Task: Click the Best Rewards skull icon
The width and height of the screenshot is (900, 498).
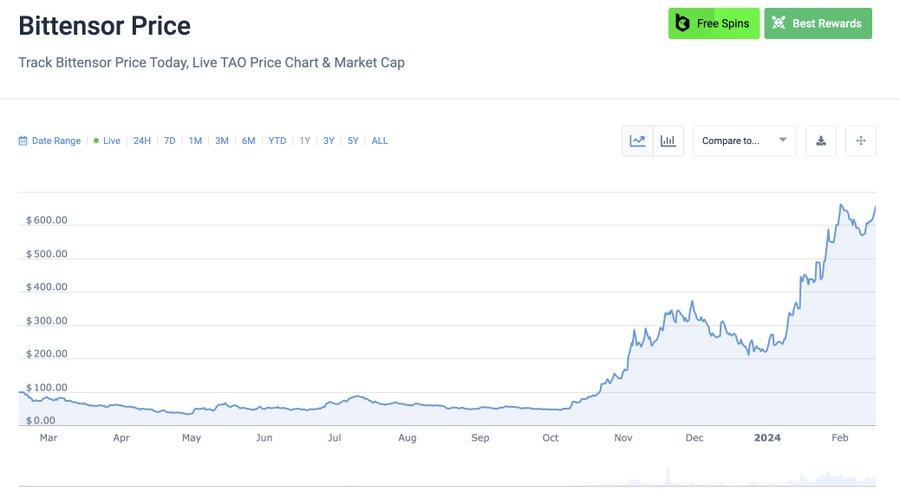Action: (778, 23)
